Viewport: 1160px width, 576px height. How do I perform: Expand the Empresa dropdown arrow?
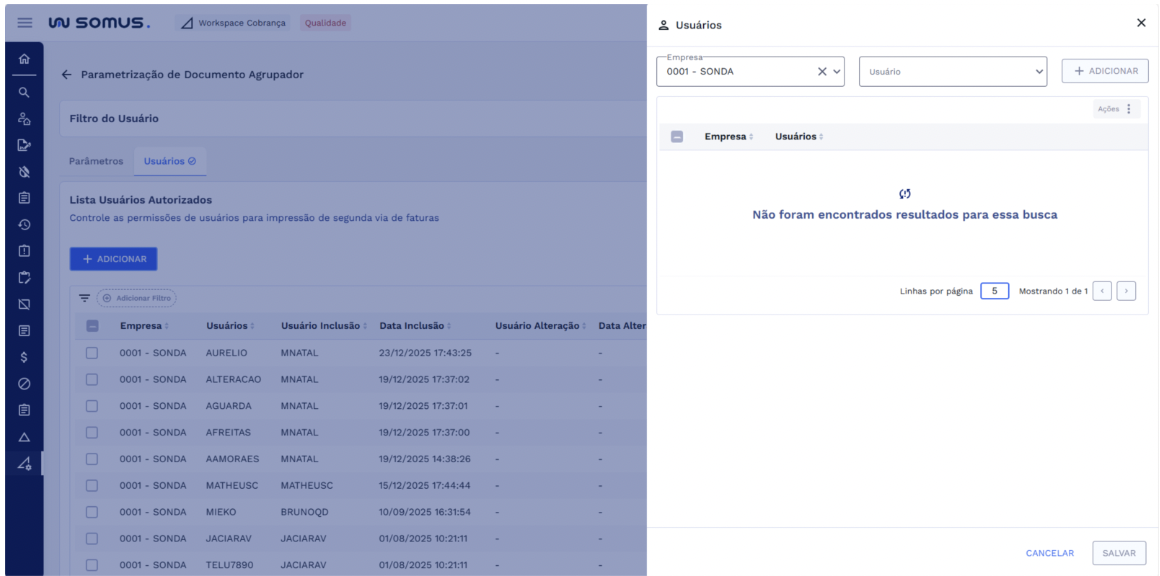(838, 71)
